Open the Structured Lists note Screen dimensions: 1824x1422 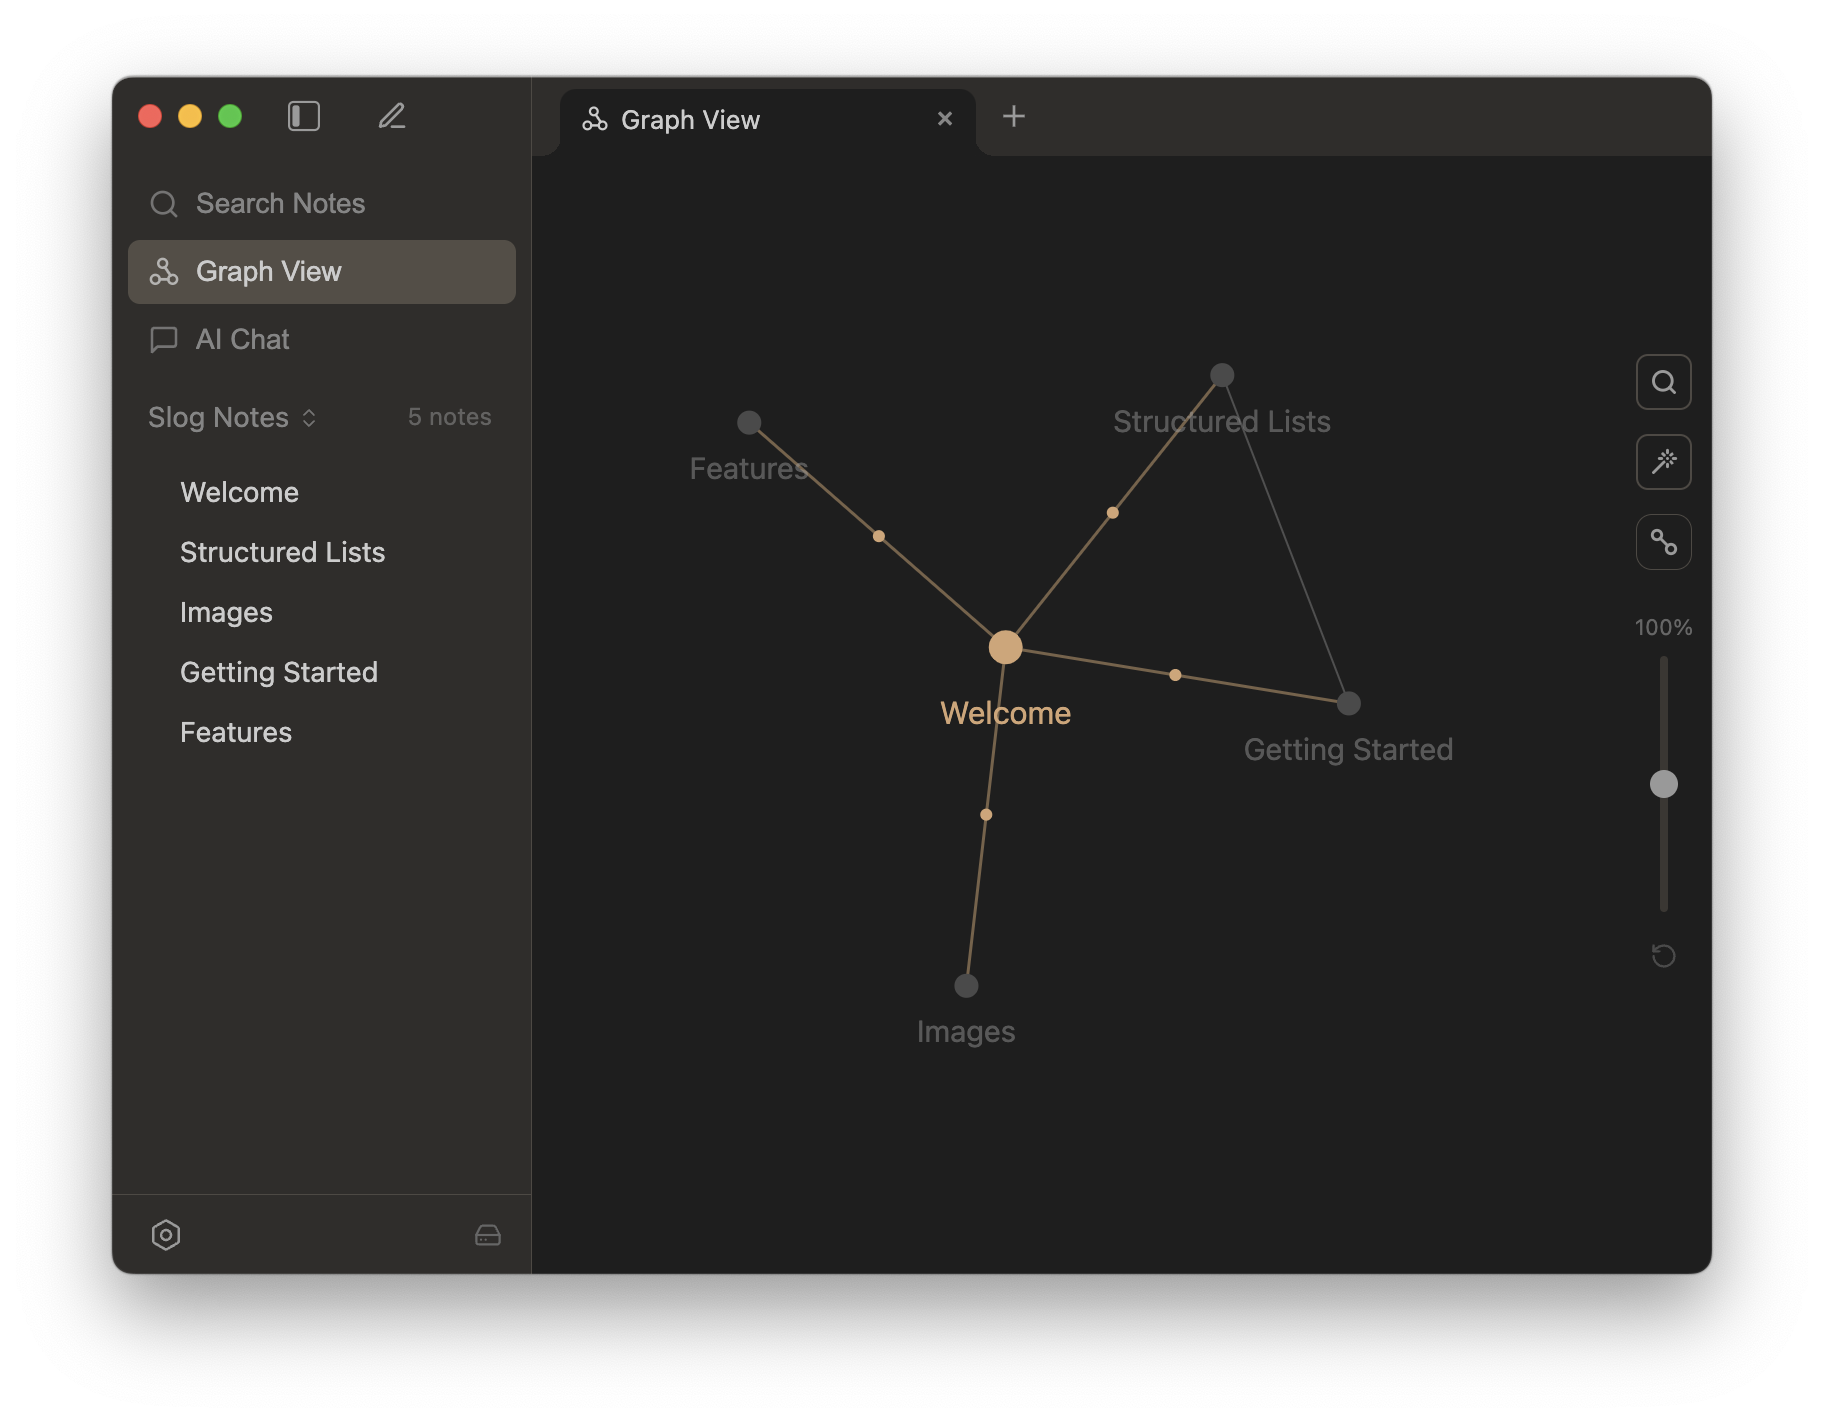click(282, 551)
